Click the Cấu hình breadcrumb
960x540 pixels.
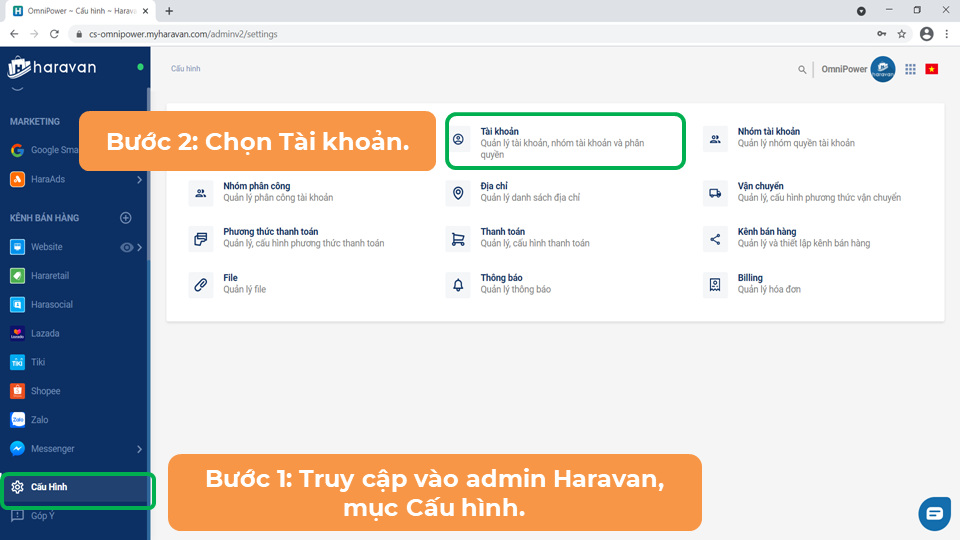point(186,69)
